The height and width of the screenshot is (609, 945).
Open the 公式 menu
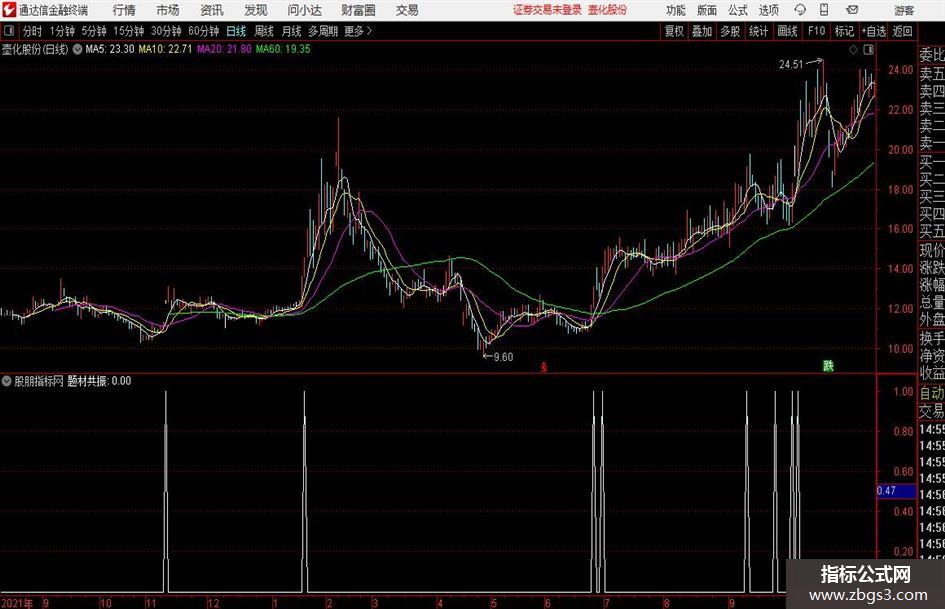pyautogui.click(x=737, y=10)
